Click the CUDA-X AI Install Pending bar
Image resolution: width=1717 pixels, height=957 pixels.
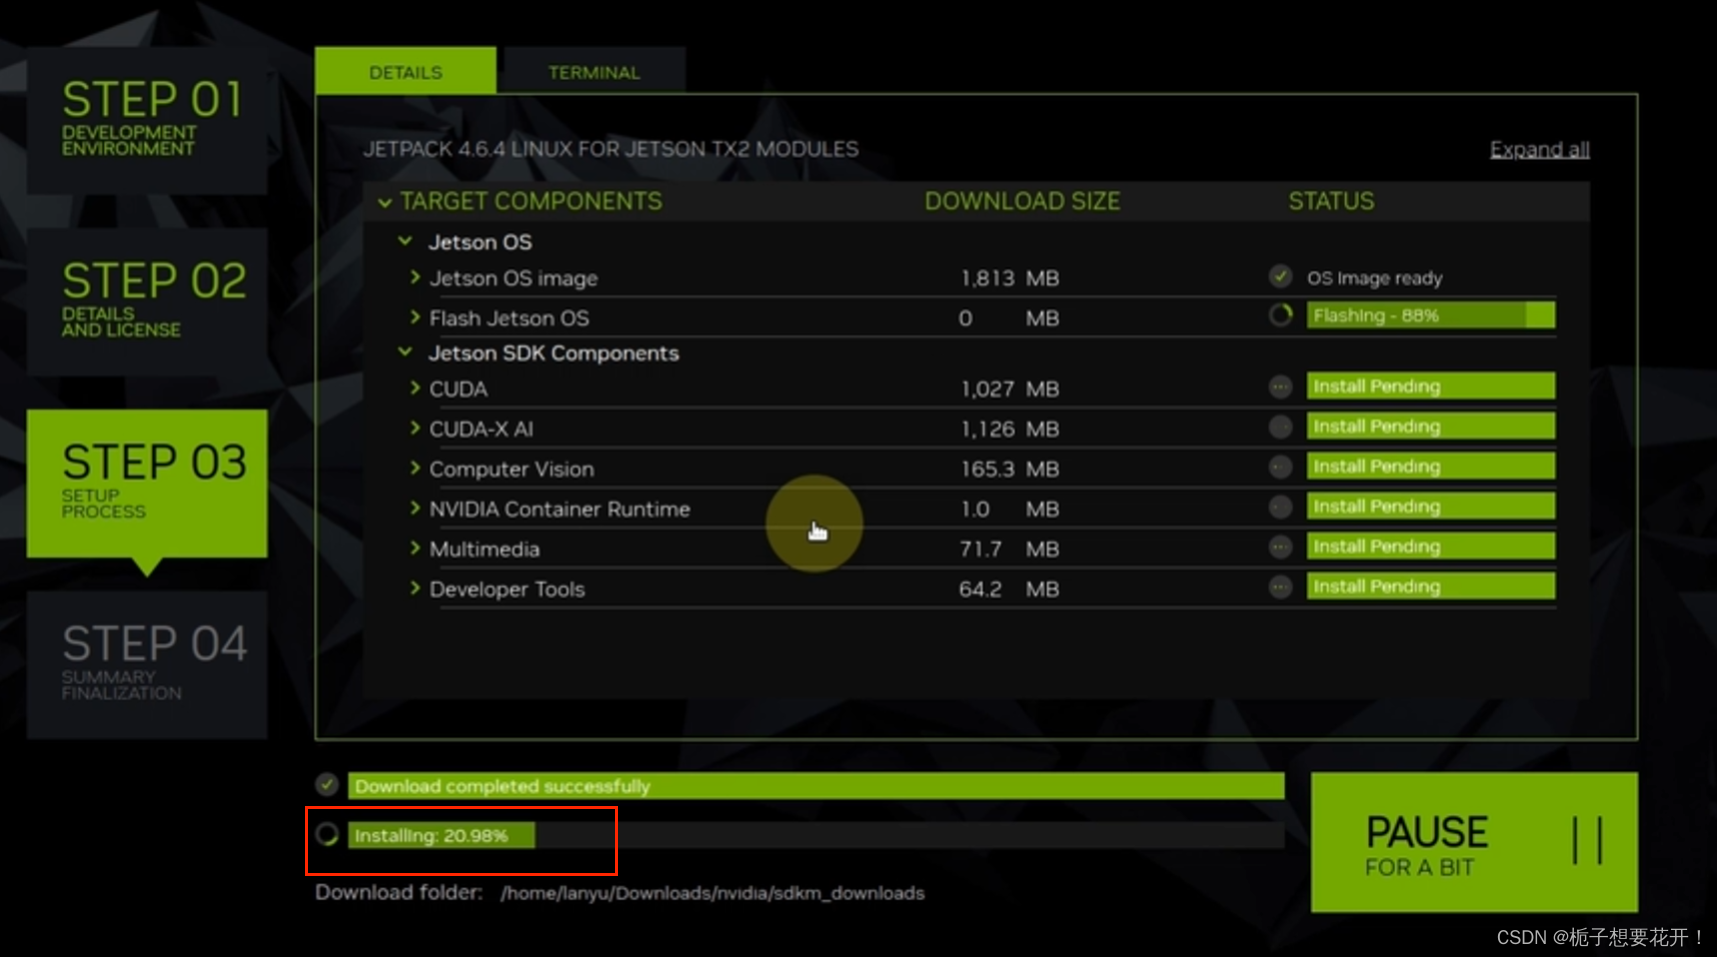coord(1430,426)
